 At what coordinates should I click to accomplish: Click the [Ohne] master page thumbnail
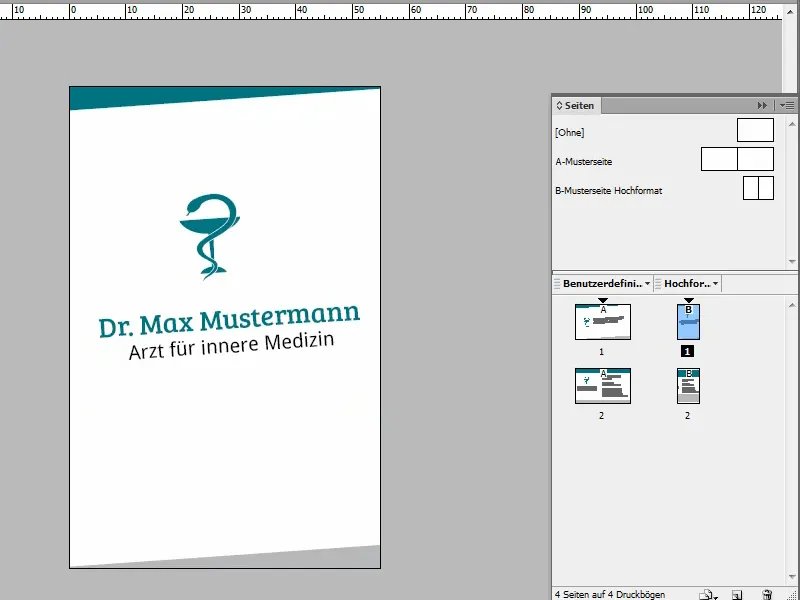tap(755, 130)
